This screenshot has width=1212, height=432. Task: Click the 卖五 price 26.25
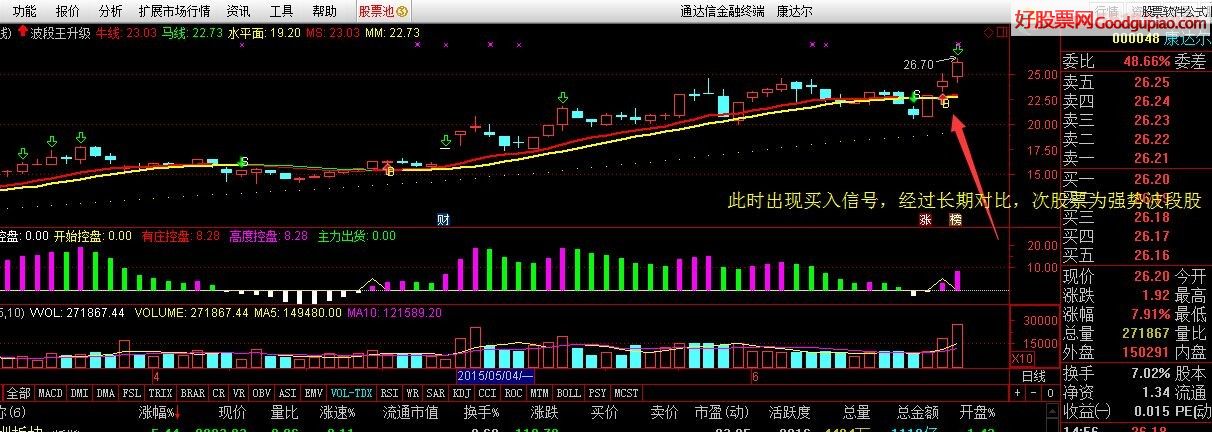(1153, 82)
